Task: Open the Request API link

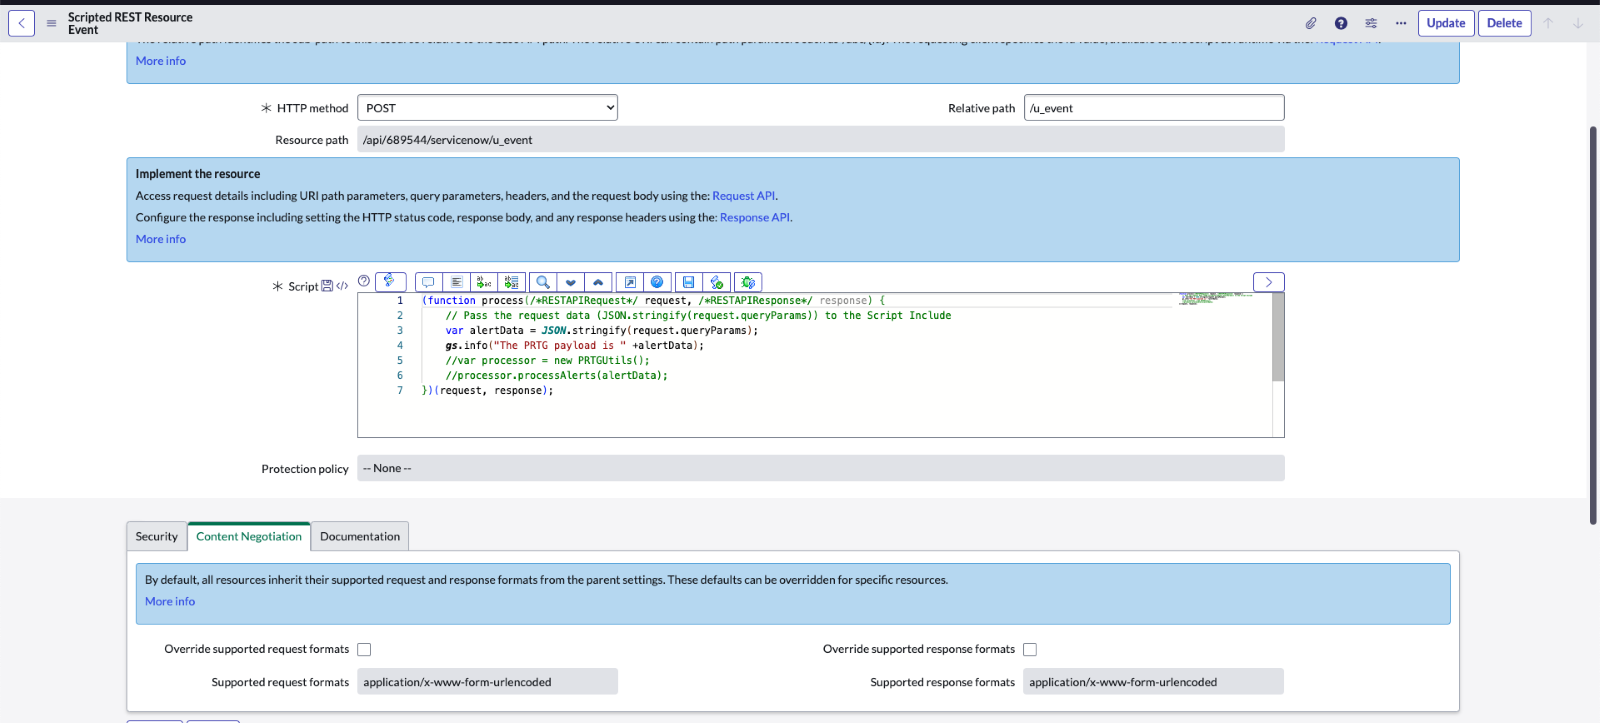Action: [743, 196]
